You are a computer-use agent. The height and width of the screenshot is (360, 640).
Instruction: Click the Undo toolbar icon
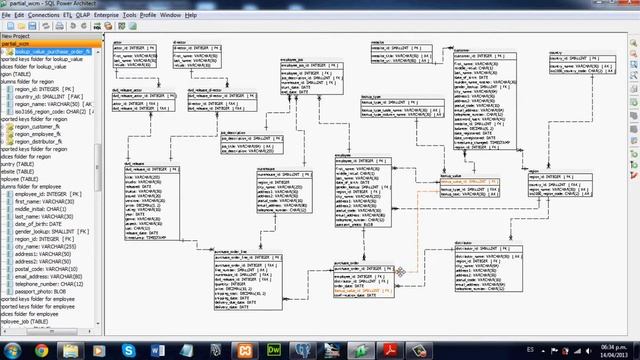coord(73,26)
